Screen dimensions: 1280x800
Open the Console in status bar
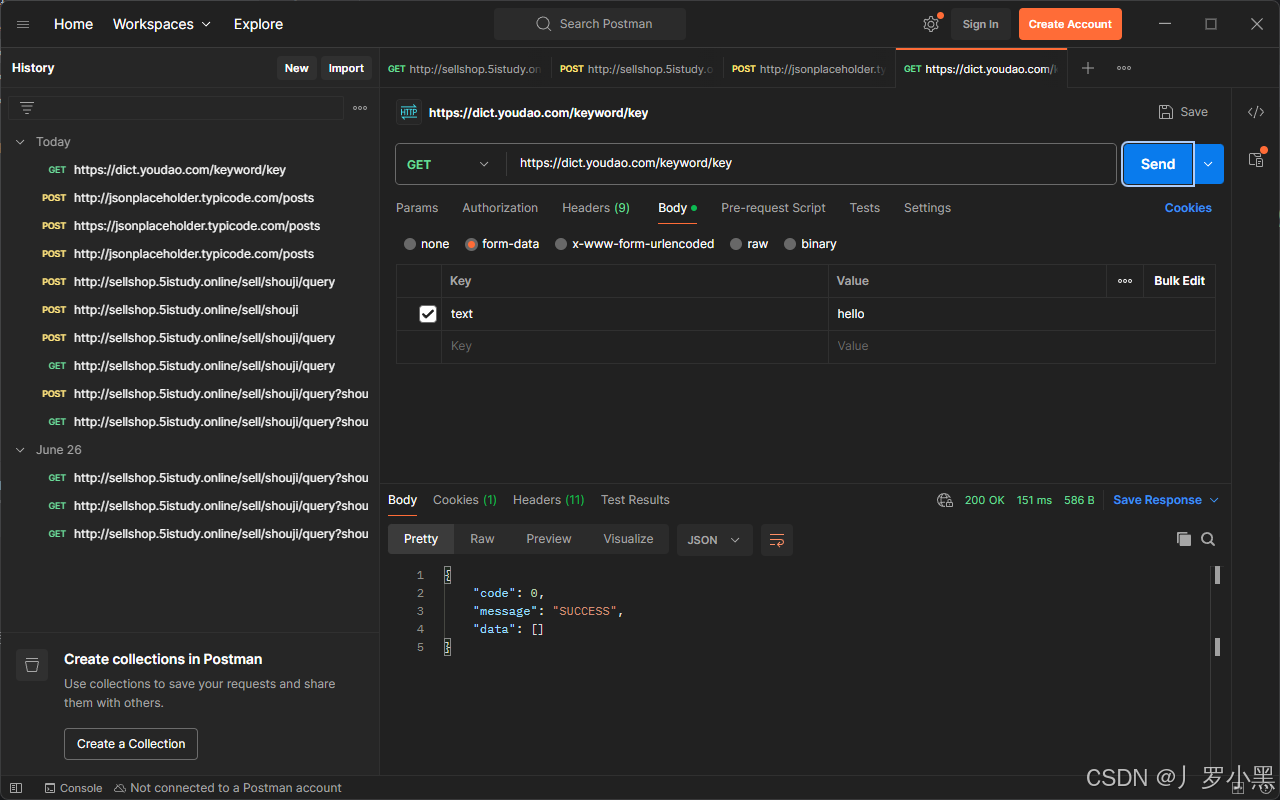click(x=73, y=788)
